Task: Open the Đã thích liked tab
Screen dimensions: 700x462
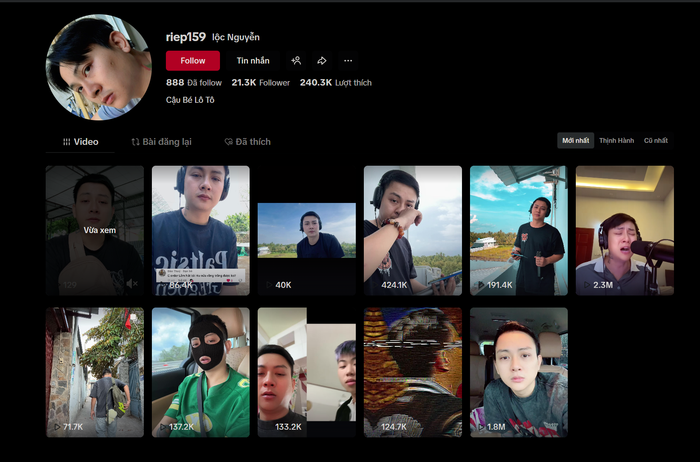Action: [247, 142]
